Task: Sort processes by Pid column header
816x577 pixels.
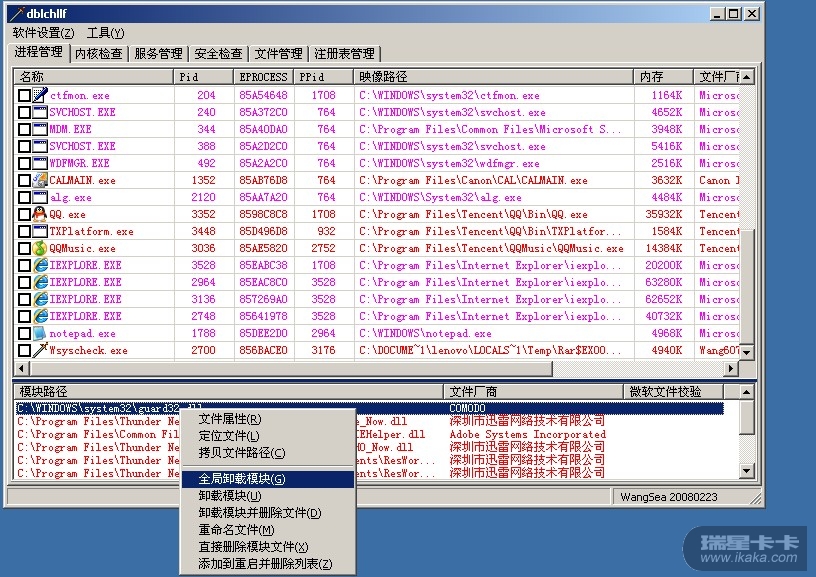Action: pyautogui.click(x=203, y=77)
